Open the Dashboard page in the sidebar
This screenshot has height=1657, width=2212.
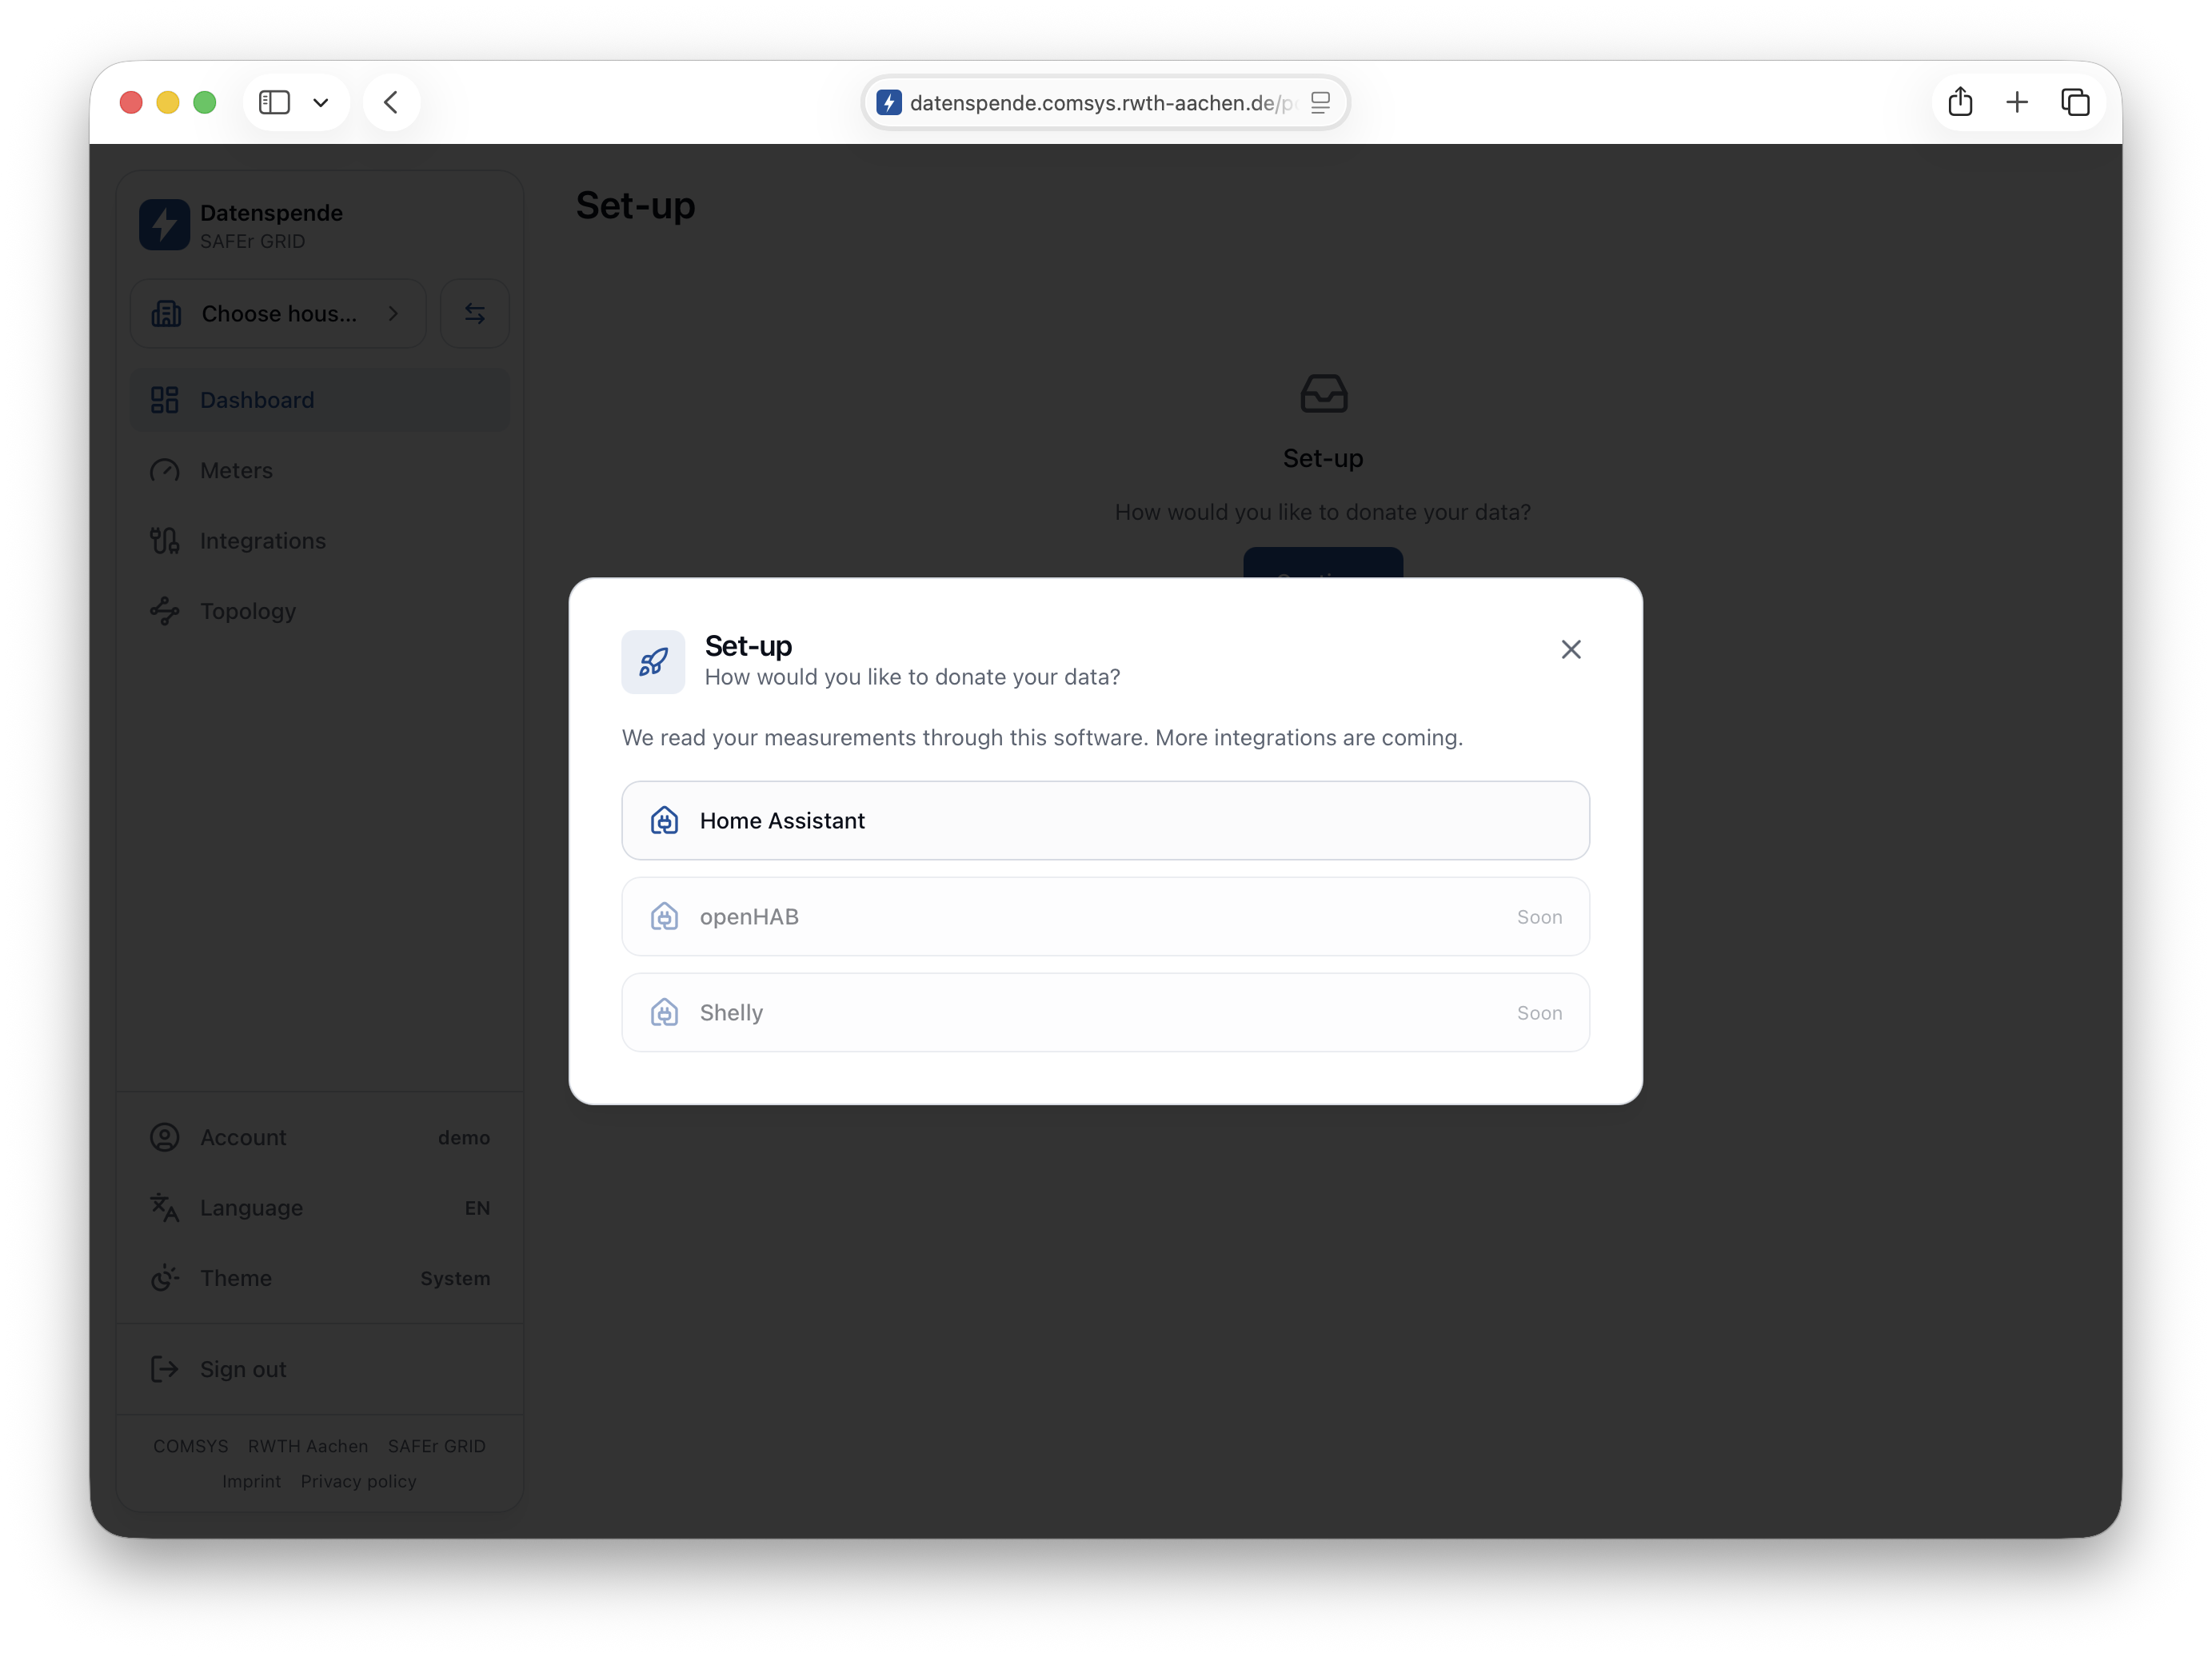[320, 400]
